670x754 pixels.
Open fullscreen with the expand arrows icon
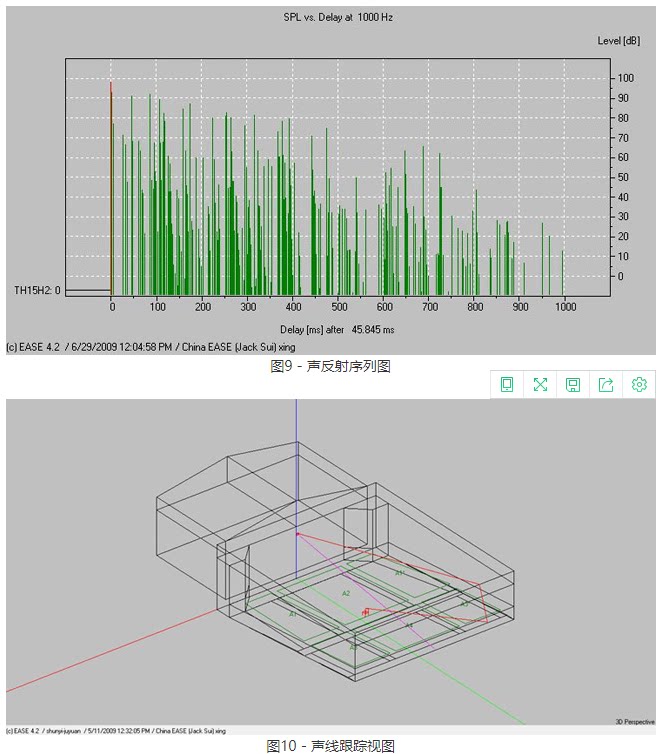(540, 384)
